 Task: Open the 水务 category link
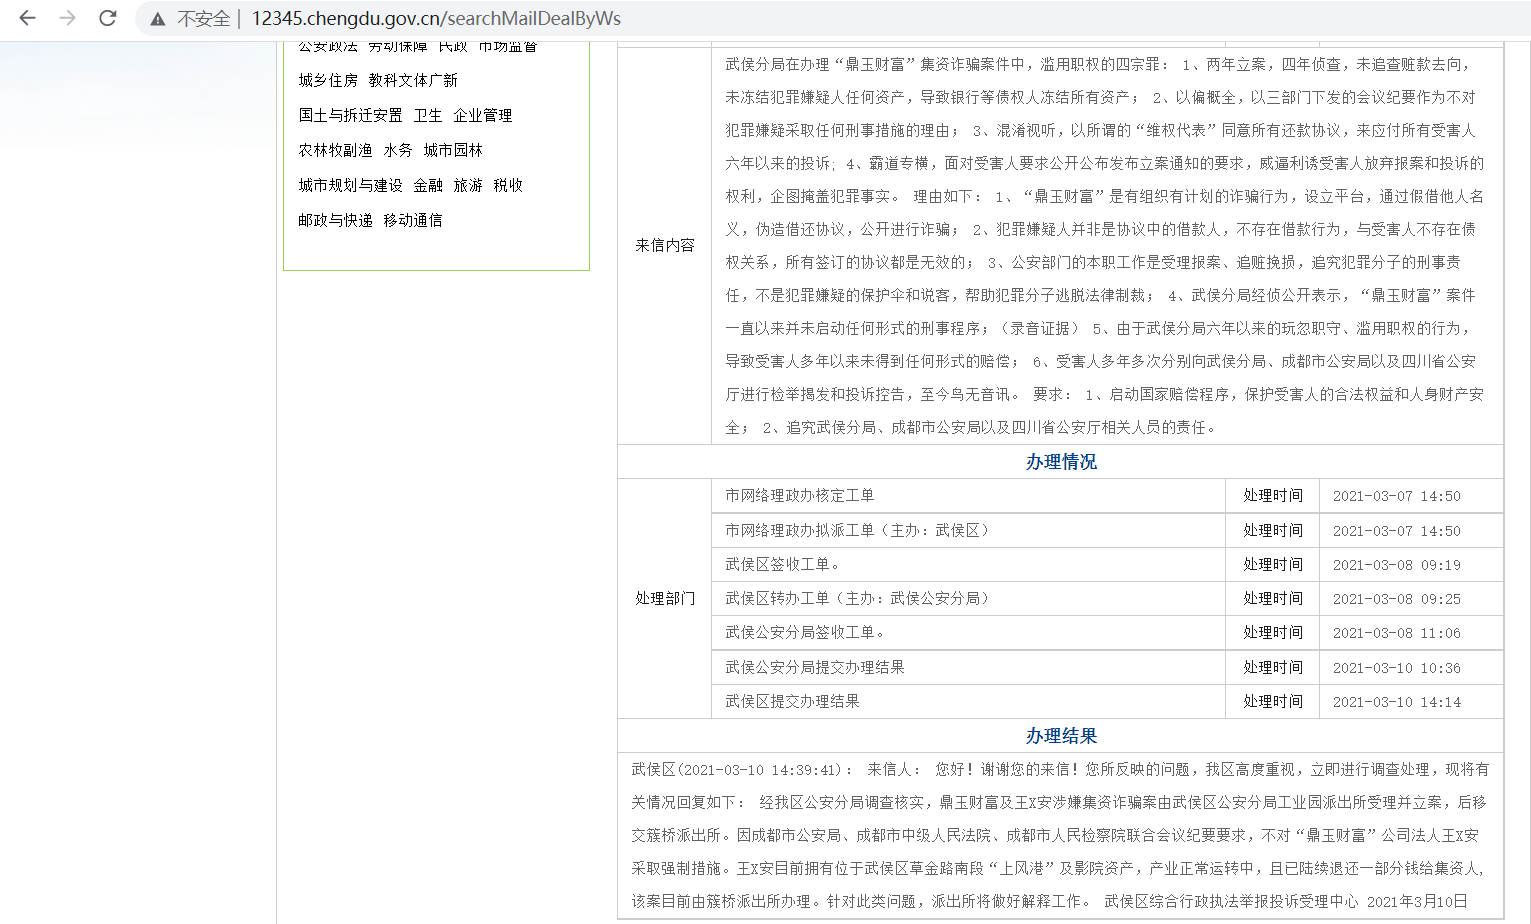pyautogui.click(x=397, y=150)
